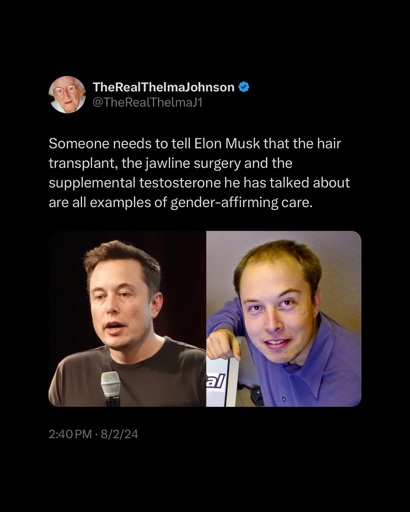The width and height of the screenshot is (410, 512).
Task: Click the black t-shirt in the left photo
Action: coord(130,377)
